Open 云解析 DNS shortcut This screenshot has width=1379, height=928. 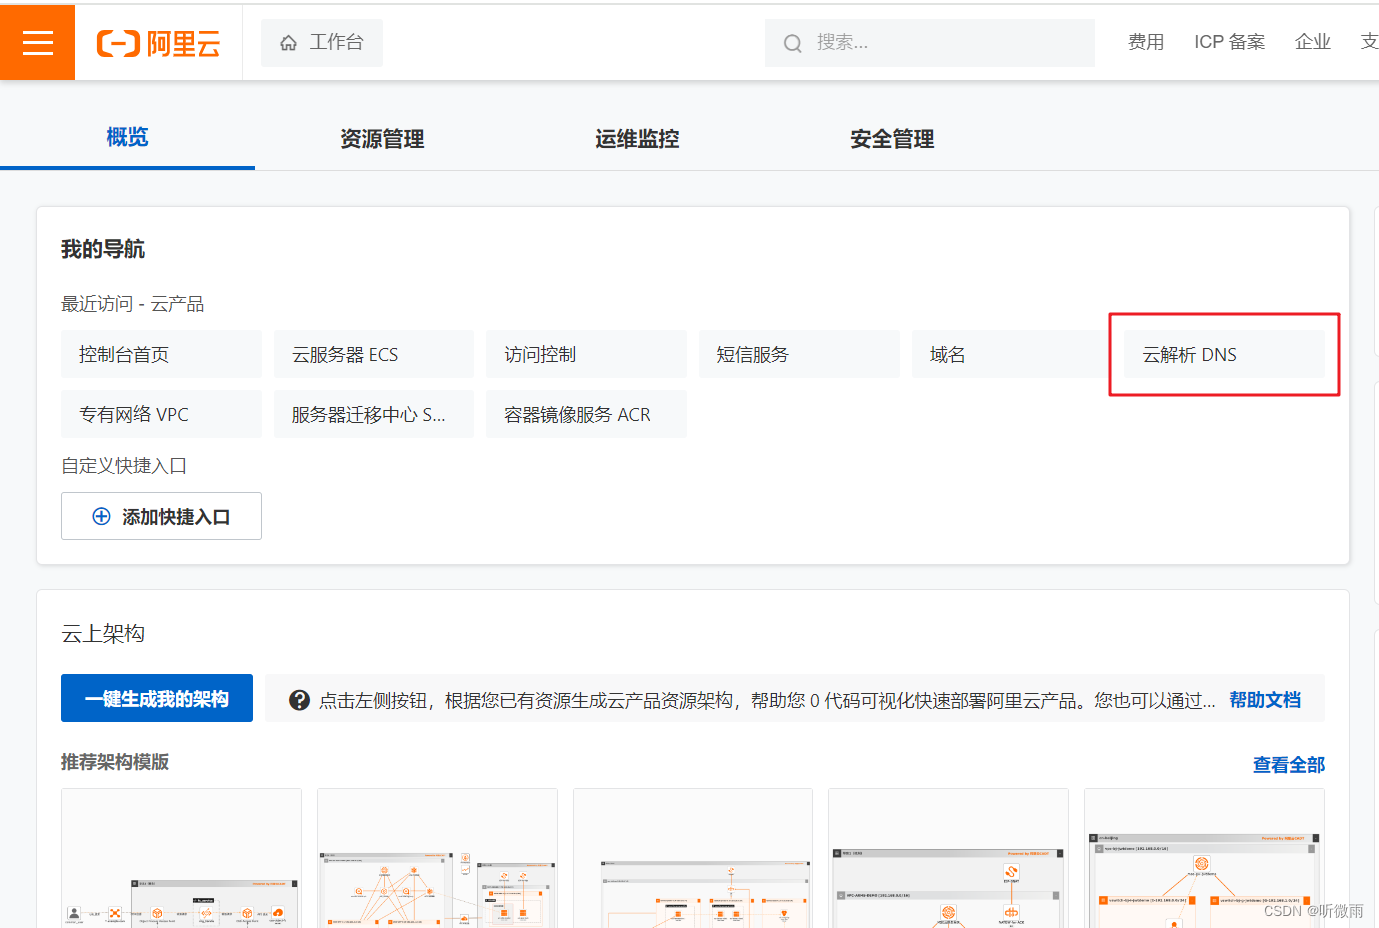1224,354
